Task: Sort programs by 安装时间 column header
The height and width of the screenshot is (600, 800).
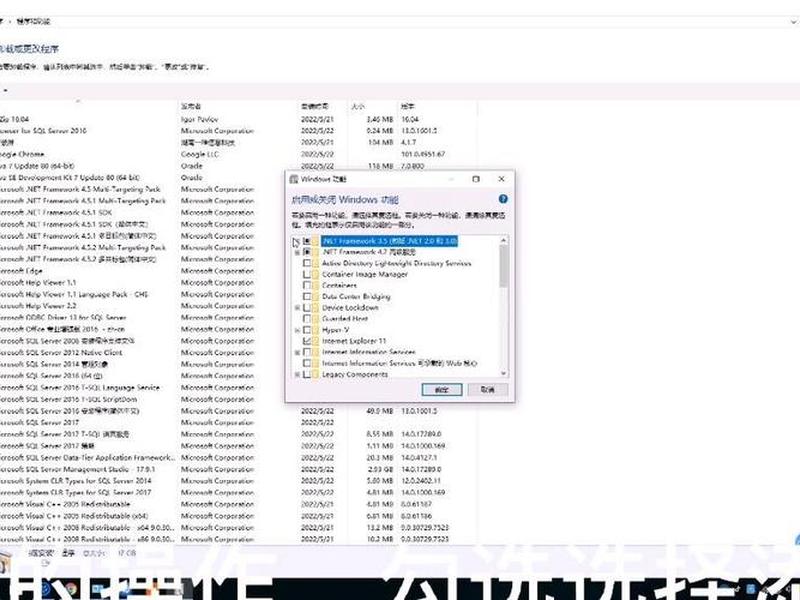Action: coord(315,107)
